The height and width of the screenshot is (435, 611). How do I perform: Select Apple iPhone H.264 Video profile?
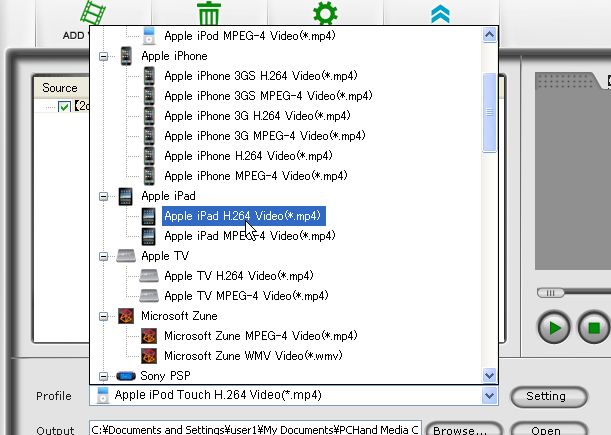(x=248, y=156)
